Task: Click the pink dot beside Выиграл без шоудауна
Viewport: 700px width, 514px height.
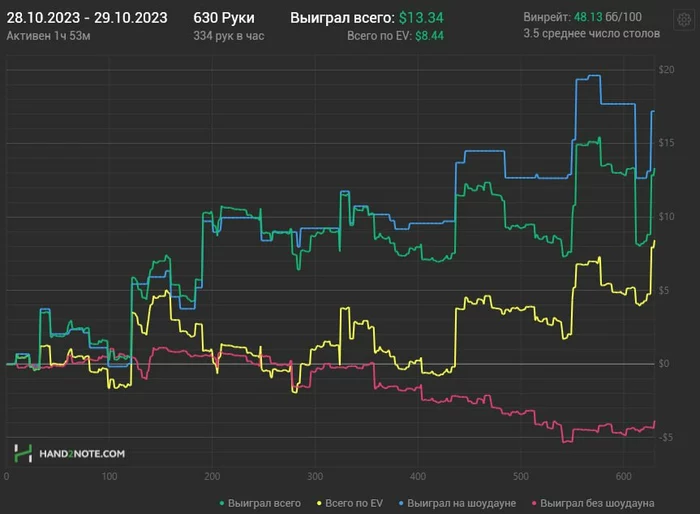Action: click(x=535, y=503)
